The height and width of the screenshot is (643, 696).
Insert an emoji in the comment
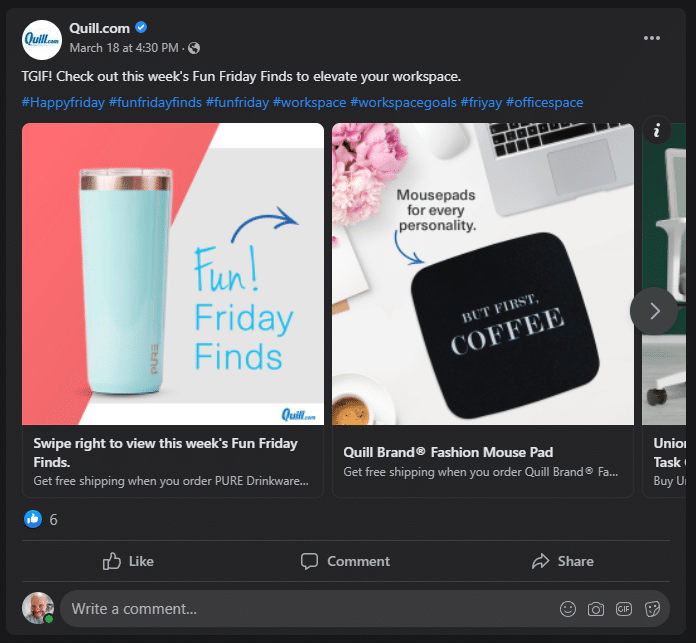[x=568, y=609]
